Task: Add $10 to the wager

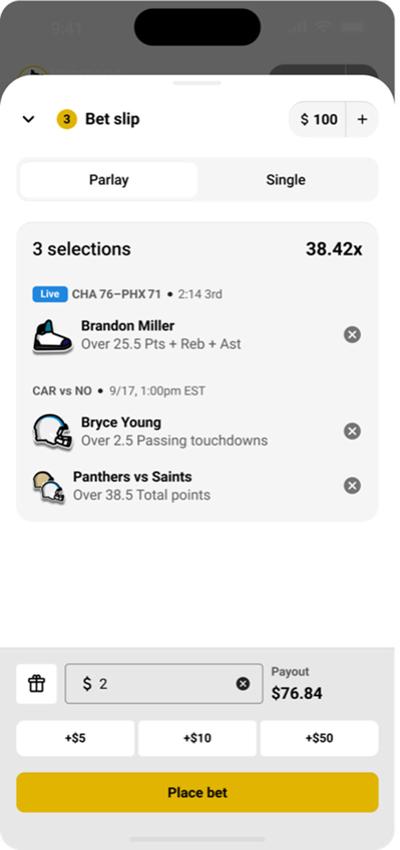Action: pos(197,738)
